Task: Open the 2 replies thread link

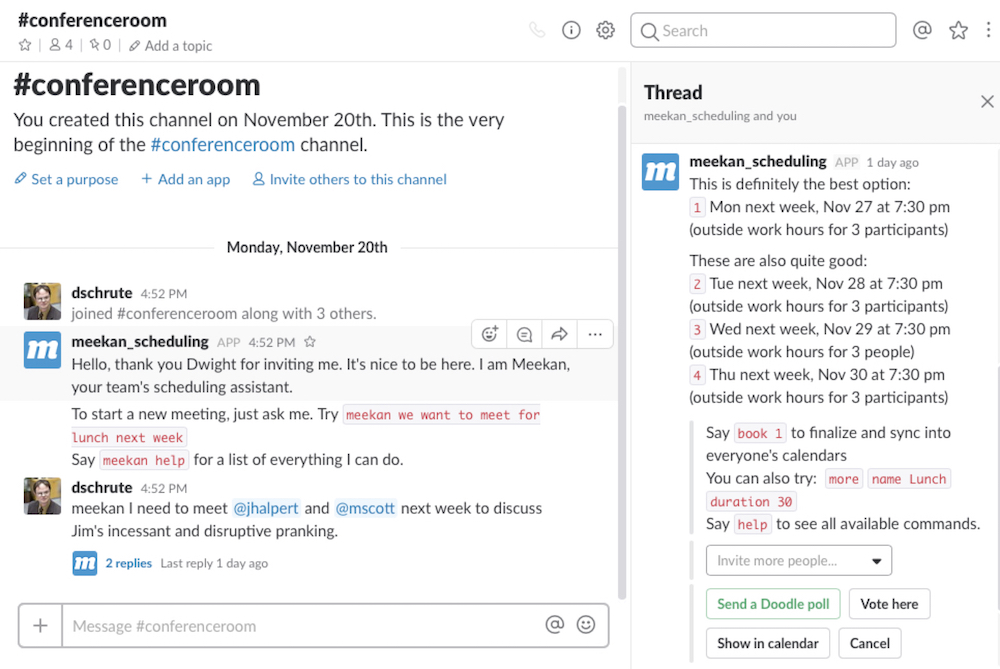Action: (x=128, y=563)
